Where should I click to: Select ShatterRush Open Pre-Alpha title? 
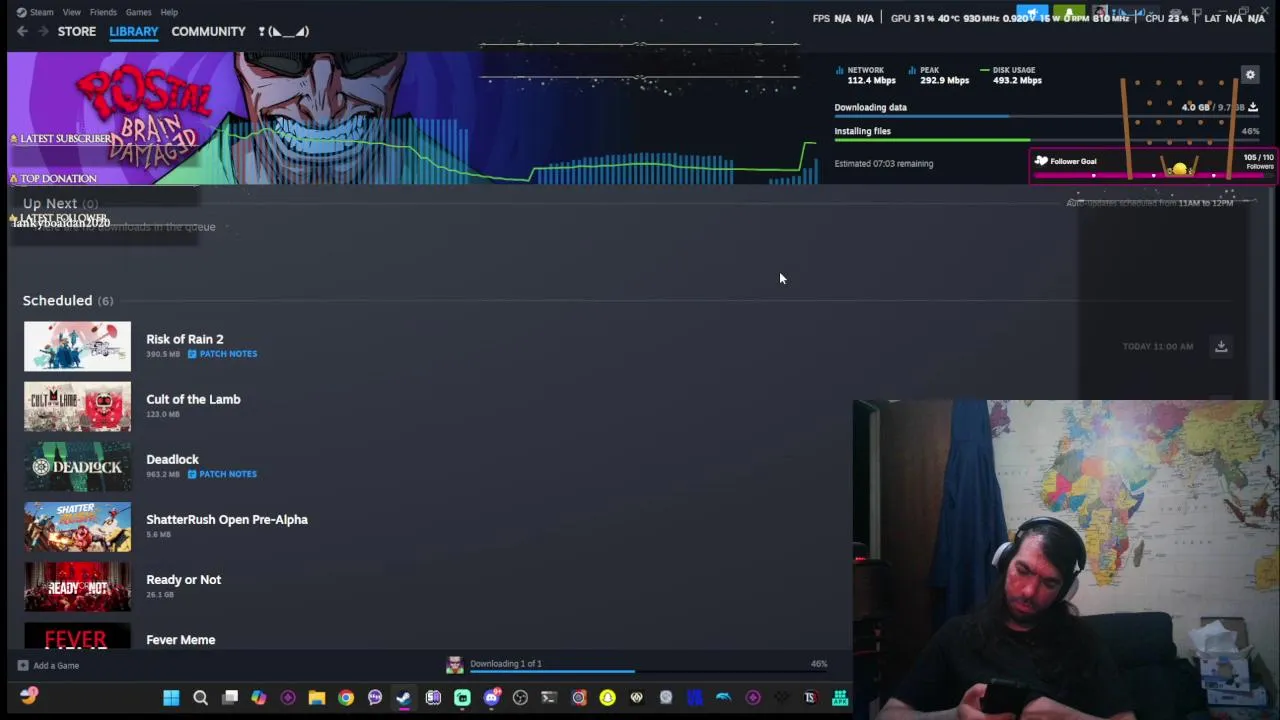pos(227,519)
